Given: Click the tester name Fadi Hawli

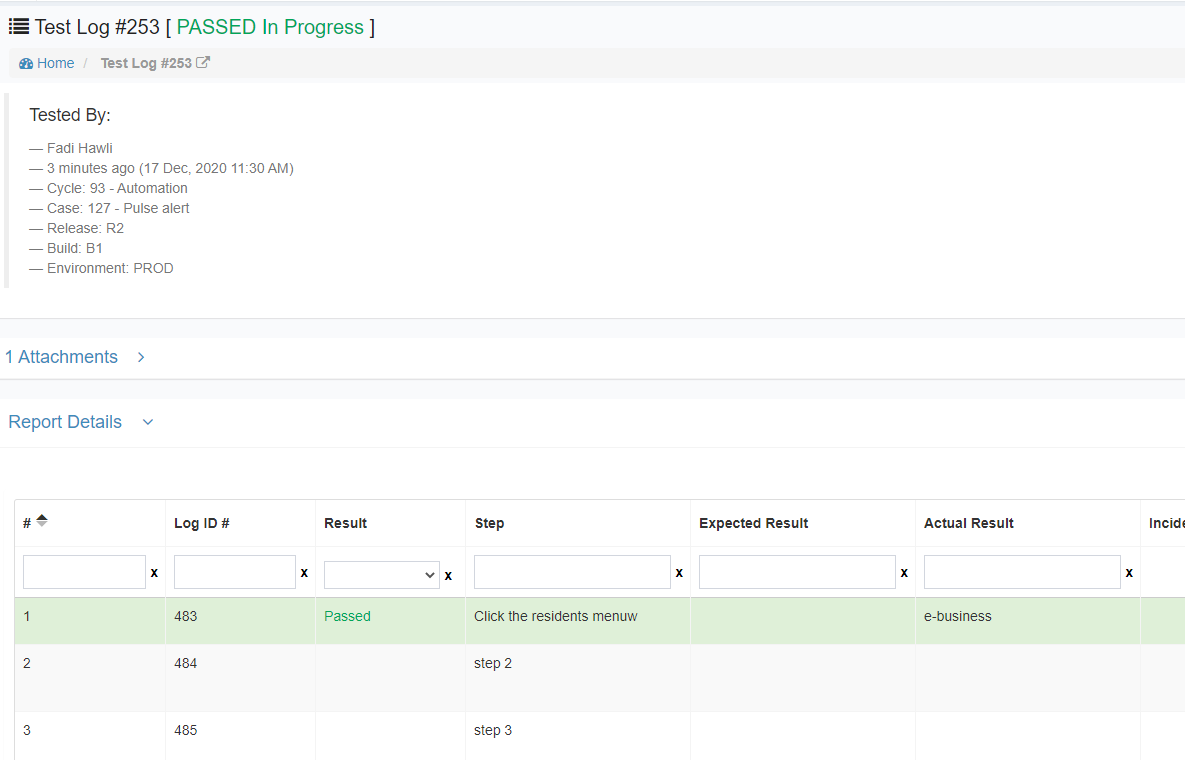Looking at the screenshot, I should point(79,148).
